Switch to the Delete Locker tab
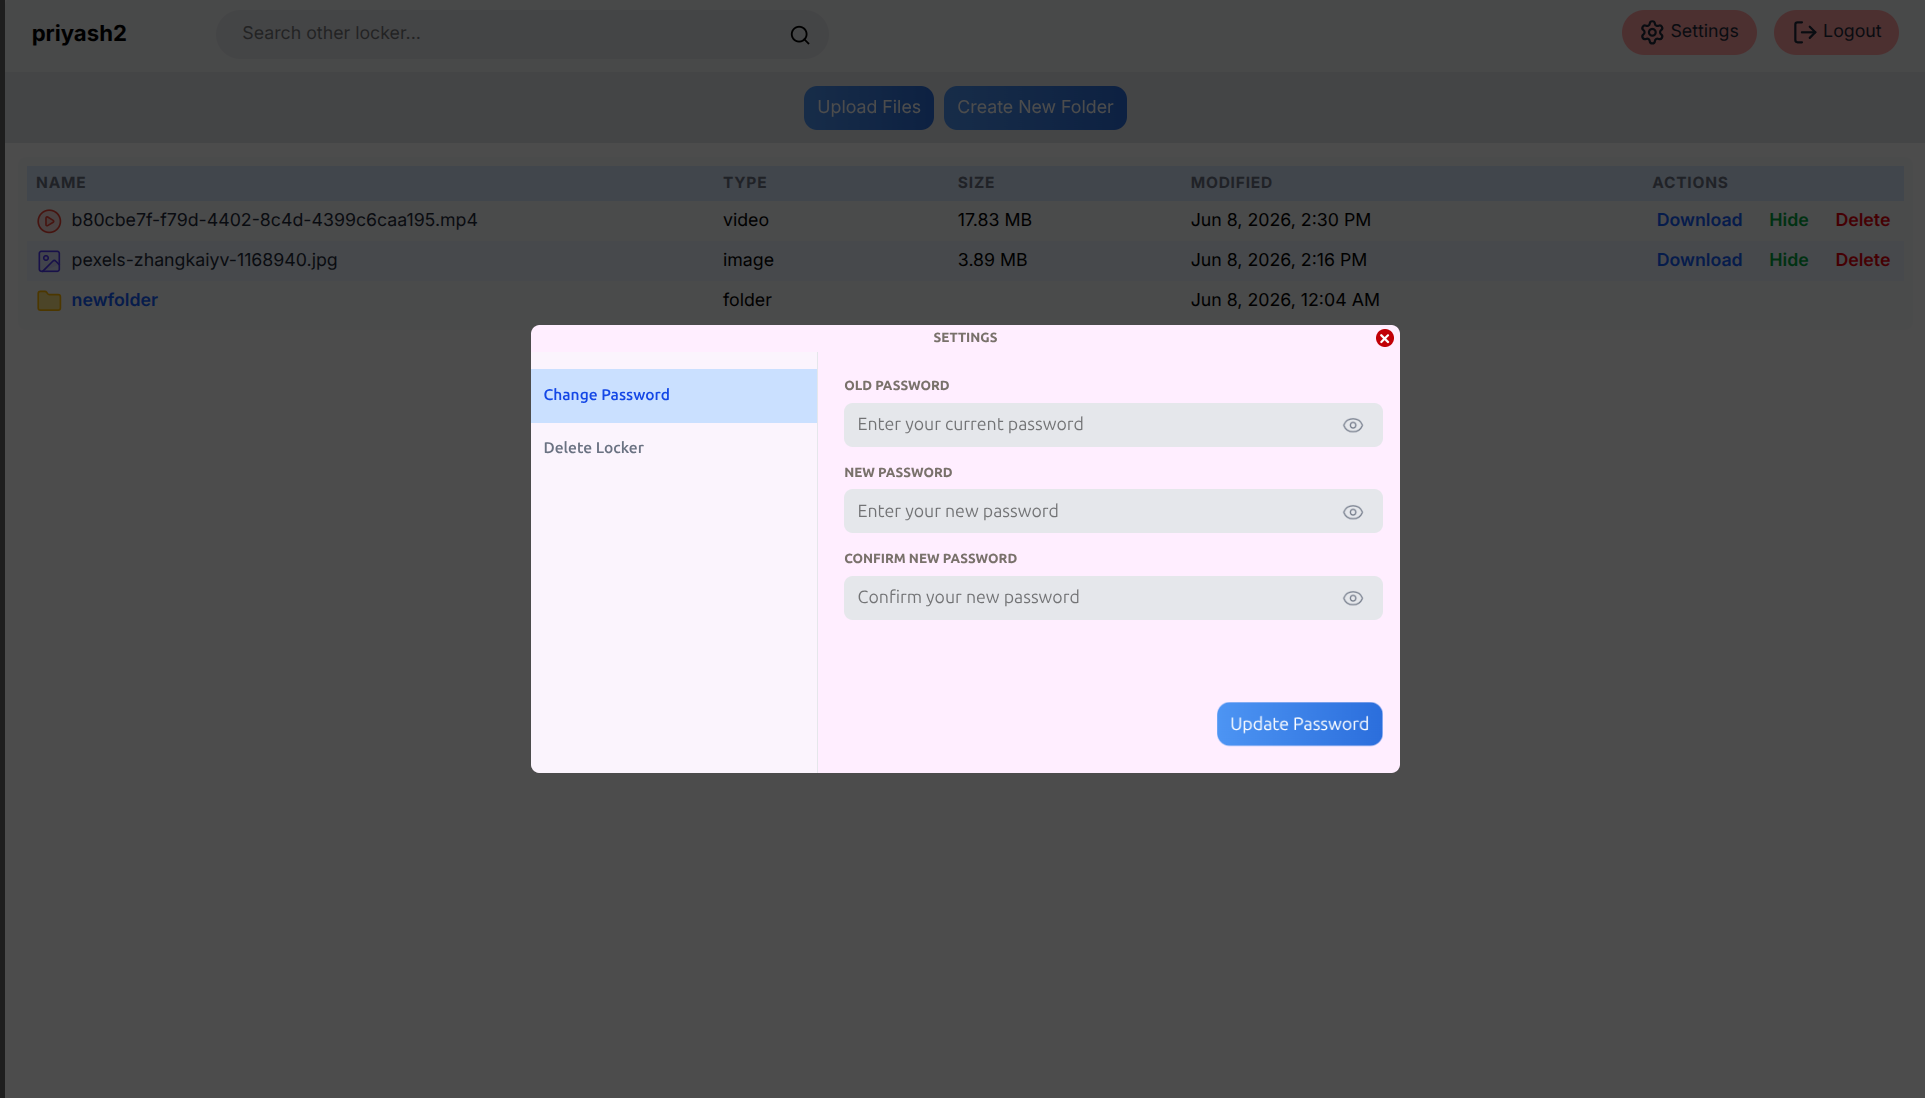The width and height of the screenshot is (1925, 1098). tap(674, 448)
